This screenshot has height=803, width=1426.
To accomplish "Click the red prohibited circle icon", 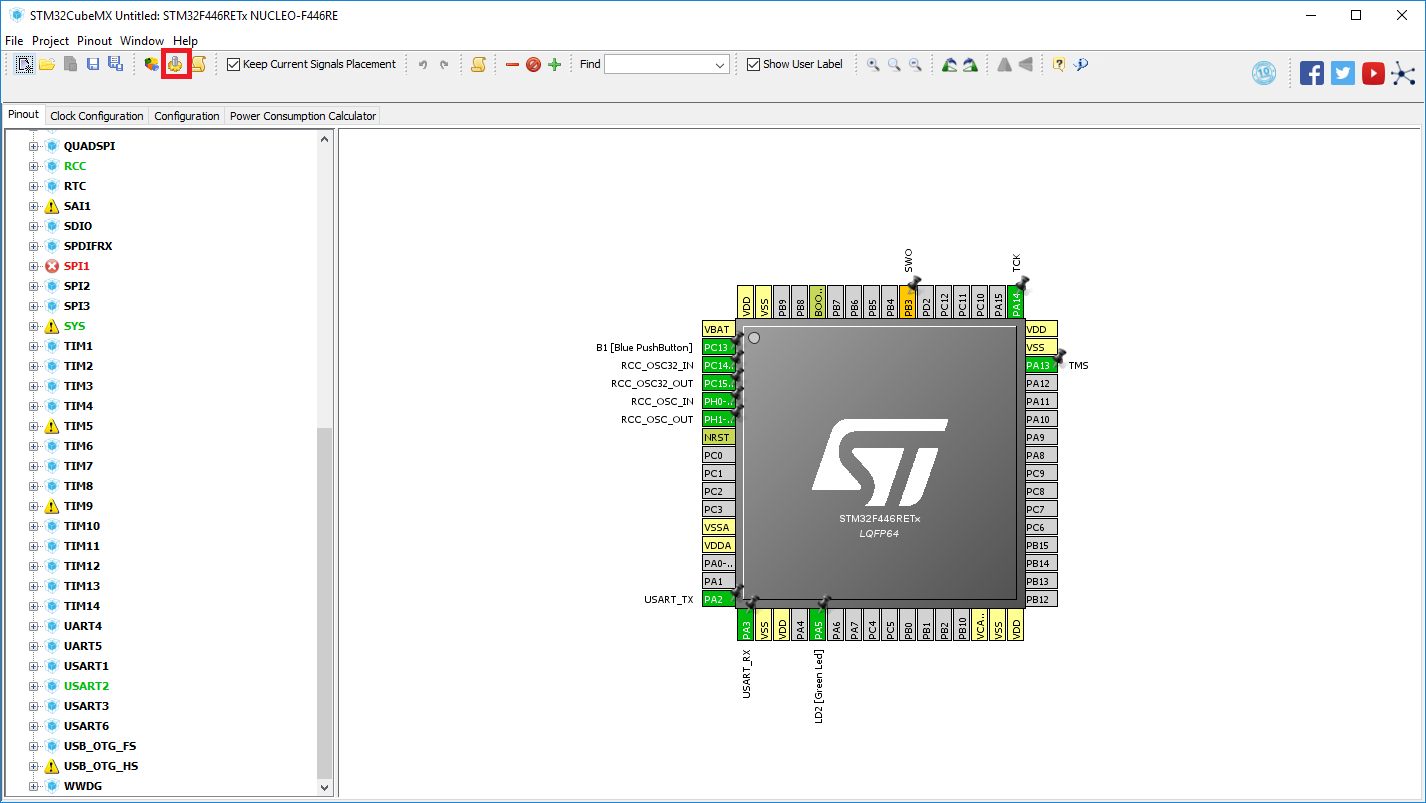I will [533, 64].
